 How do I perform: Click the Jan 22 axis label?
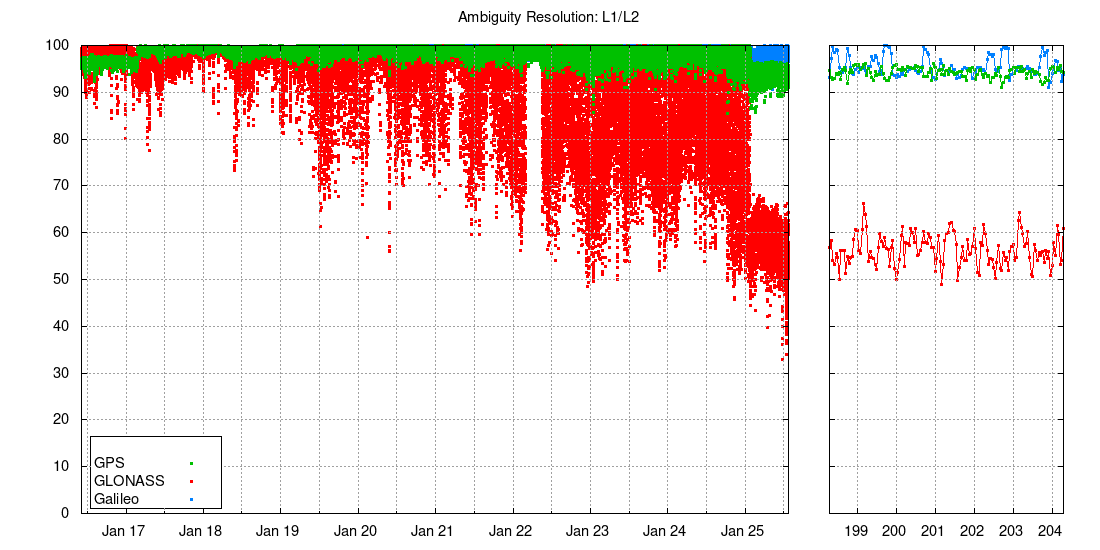point(512,530)
